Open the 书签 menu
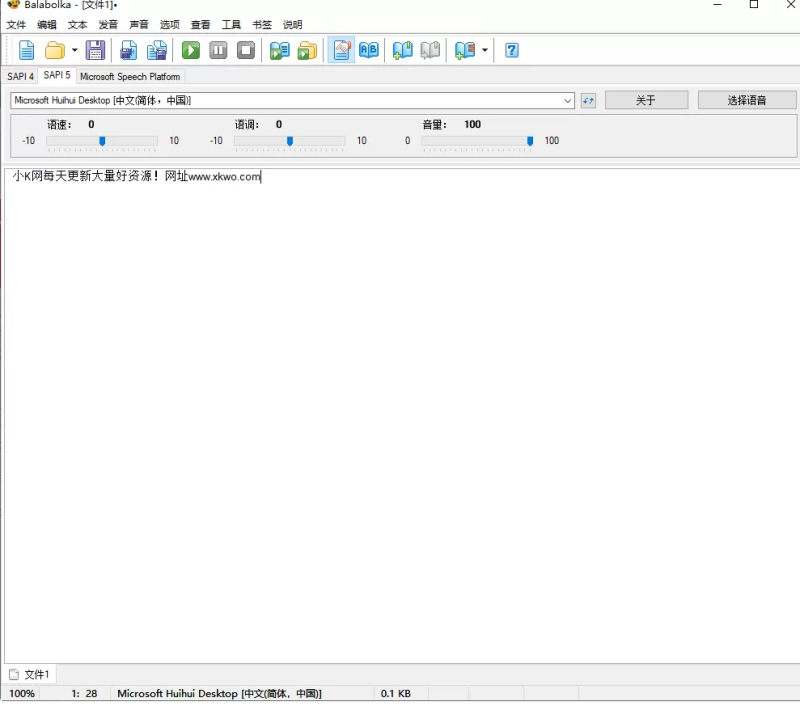This screenshot has height=706, width=800. (x=262, y=24)
